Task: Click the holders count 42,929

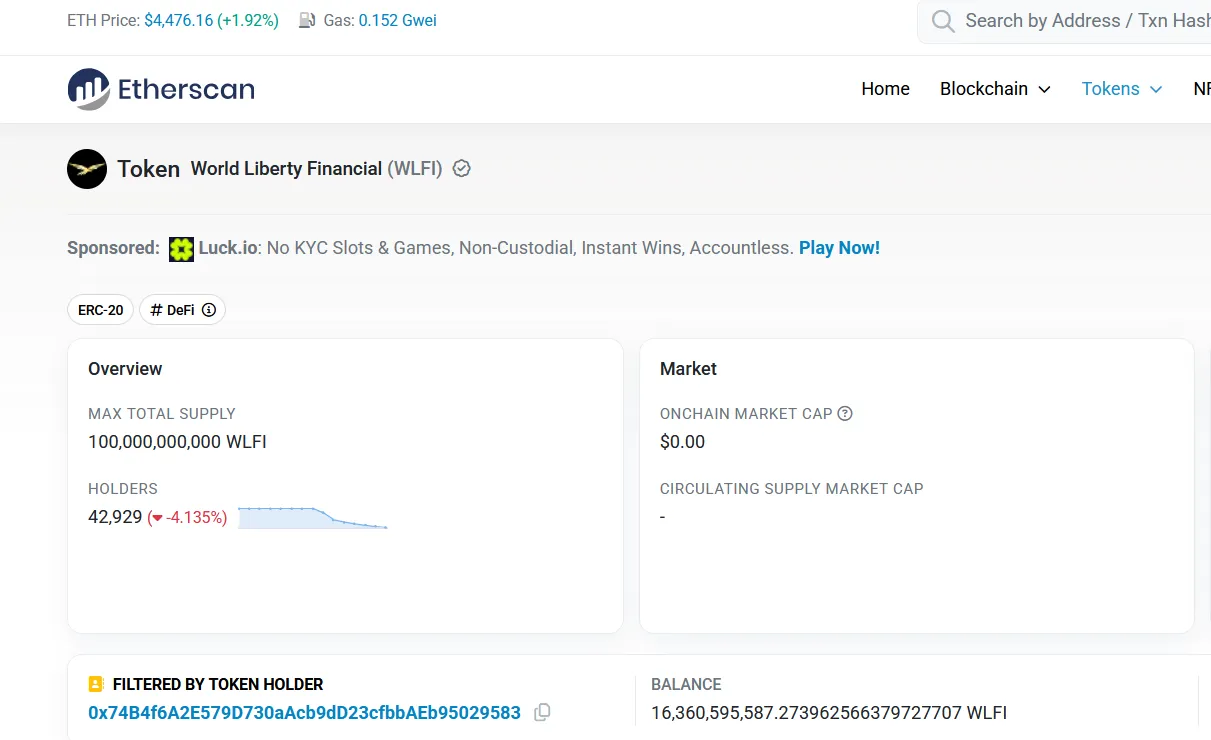Action: 115,517
